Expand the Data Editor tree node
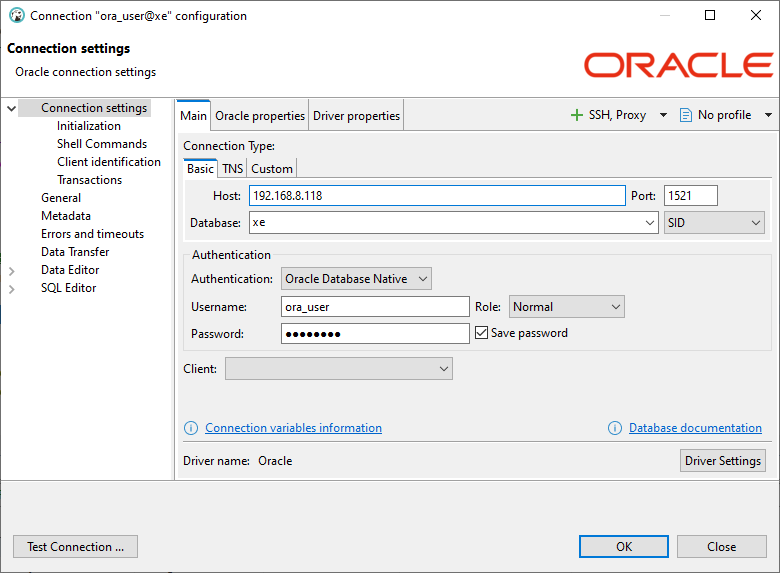 click(12, 270)
